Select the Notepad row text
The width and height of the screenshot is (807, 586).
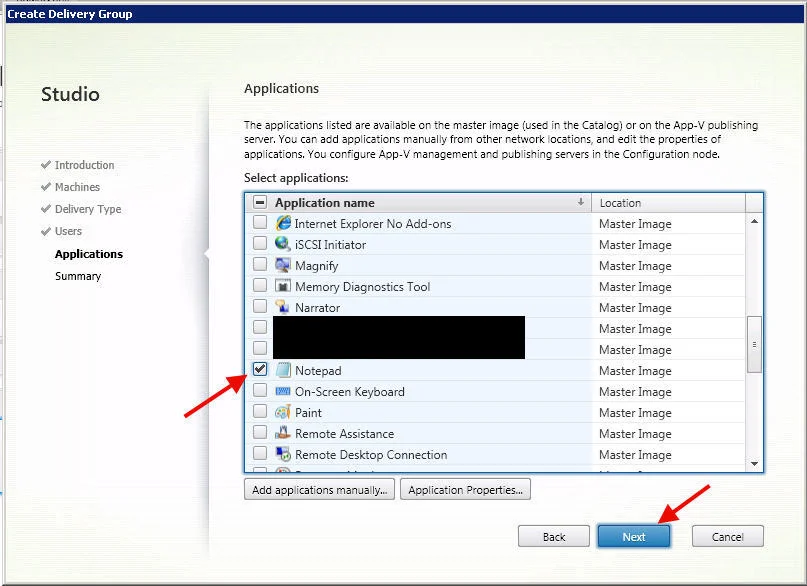point(318,370)
